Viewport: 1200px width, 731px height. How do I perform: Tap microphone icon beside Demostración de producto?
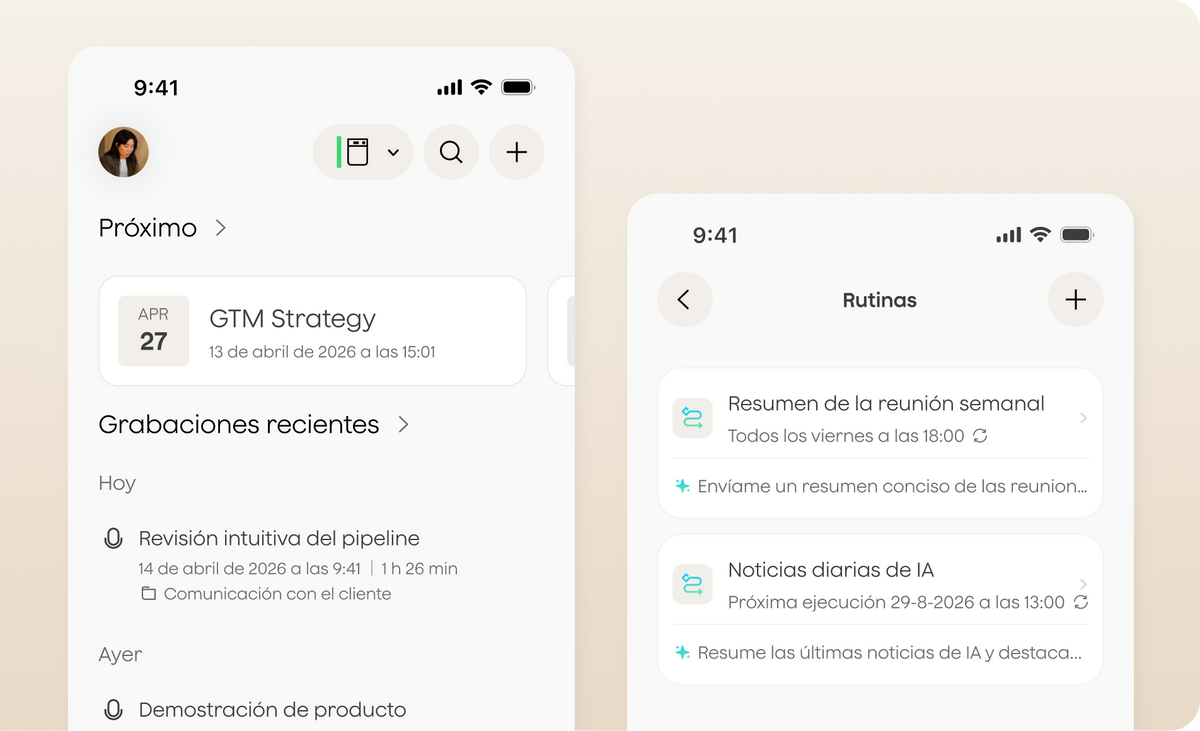click(x=113, y=710)
